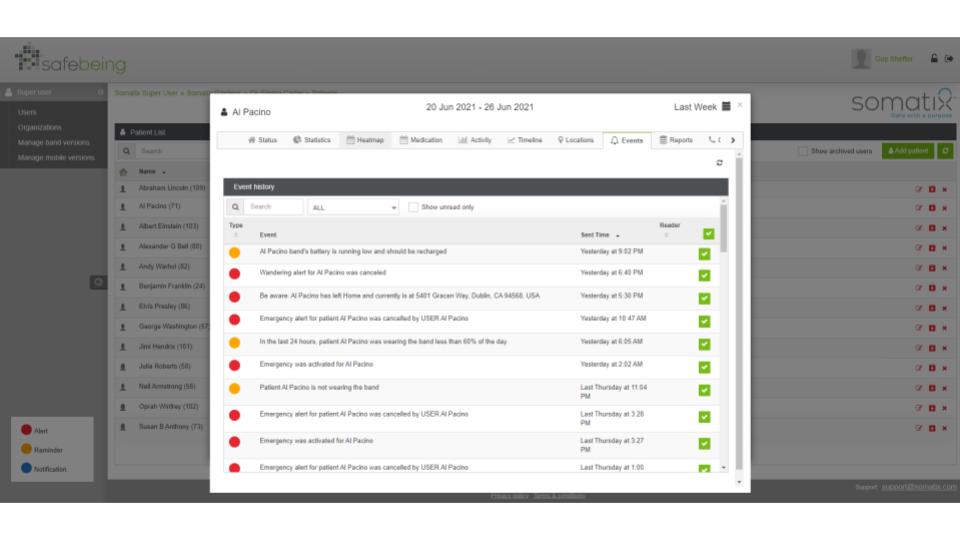Switch to the Status tab
Screen dimensions: 960x540
pos(262,140)
